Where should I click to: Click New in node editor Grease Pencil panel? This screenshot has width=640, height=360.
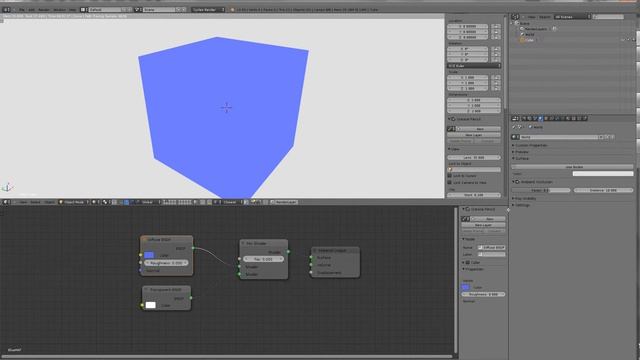(489, 219)
